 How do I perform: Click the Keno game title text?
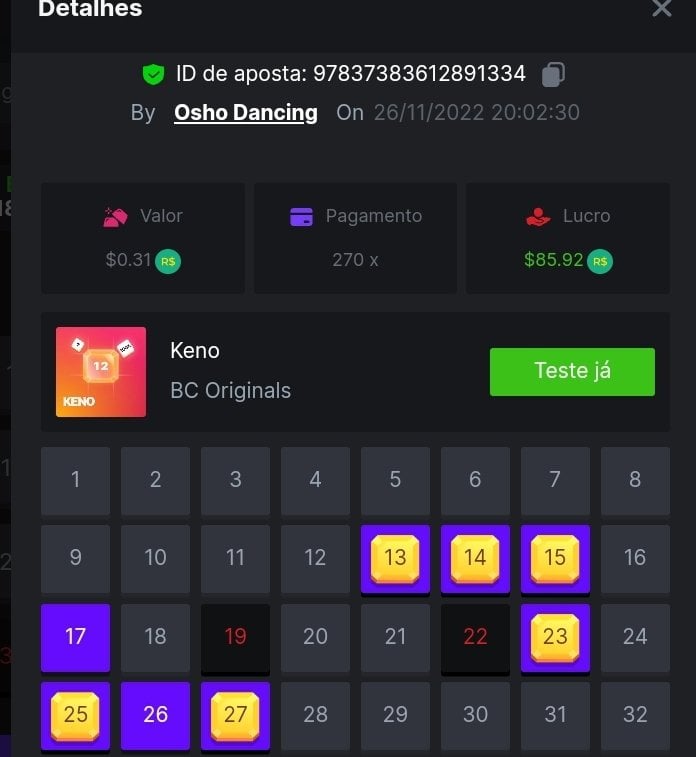(195, 350)
